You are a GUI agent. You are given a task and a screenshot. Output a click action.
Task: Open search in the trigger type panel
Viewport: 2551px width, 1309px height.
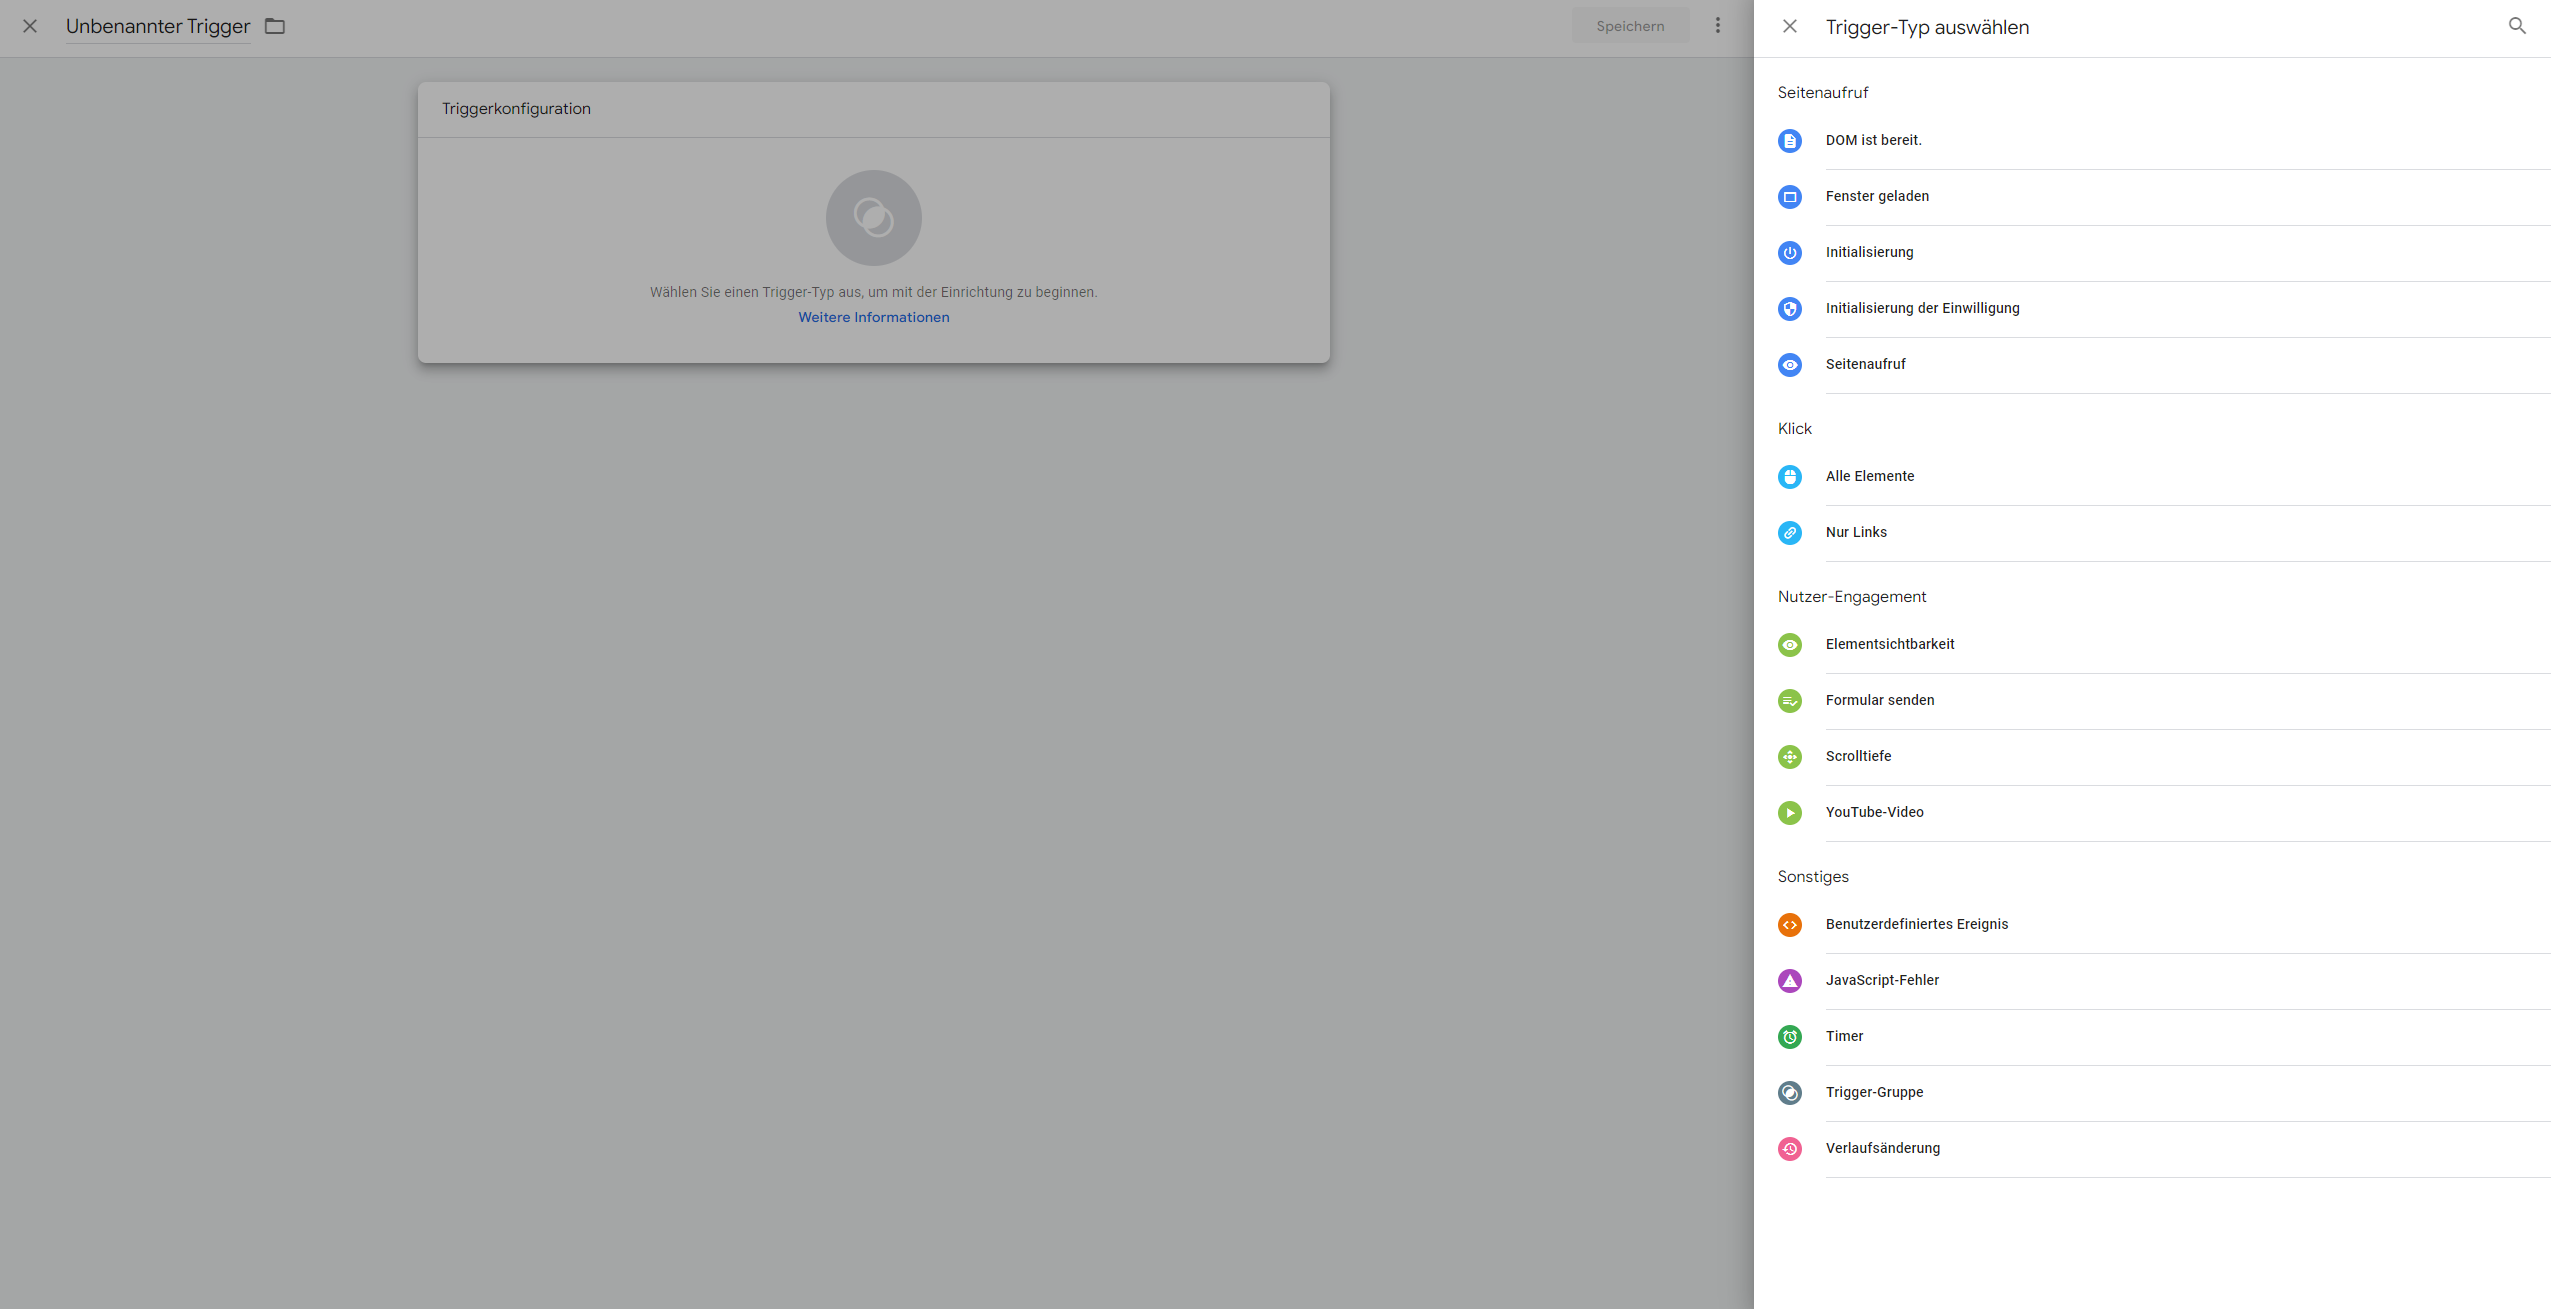pyautogui.click(x=2517, y=26)
